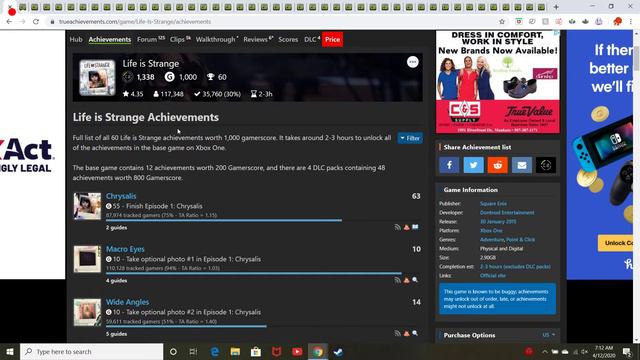View the 2 guides for Chrysalis
The width and height of the screenshot is (640, 360).
116,228
